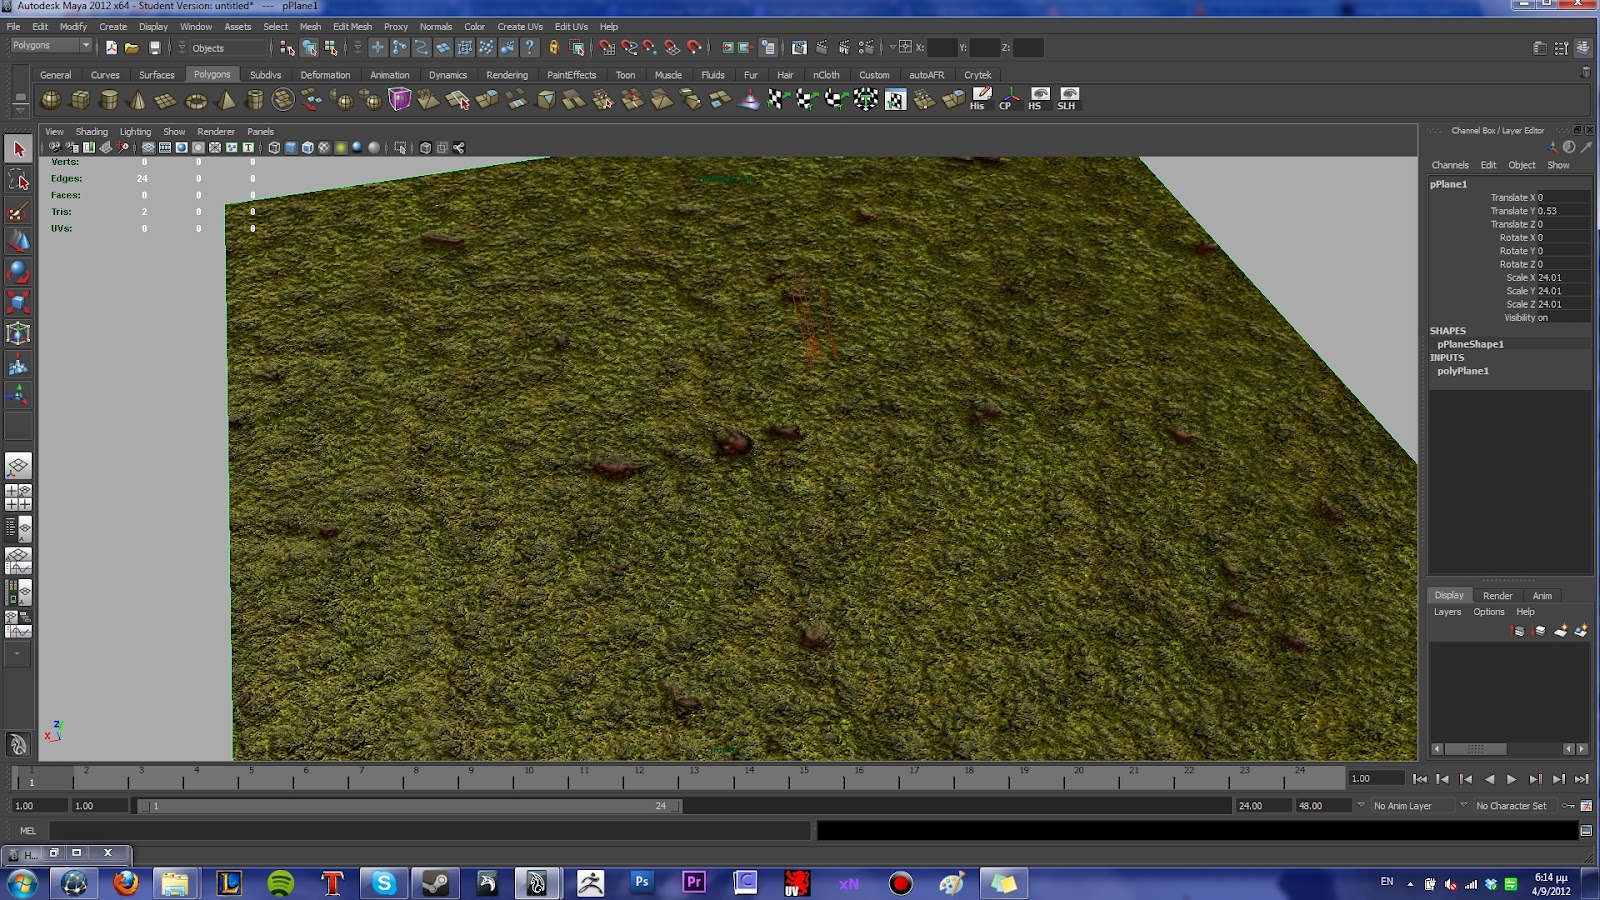The height and width of the screenshot is (900, 1600).
Task: Open ZBrush from the taskbar
Action: click(592, 883)
